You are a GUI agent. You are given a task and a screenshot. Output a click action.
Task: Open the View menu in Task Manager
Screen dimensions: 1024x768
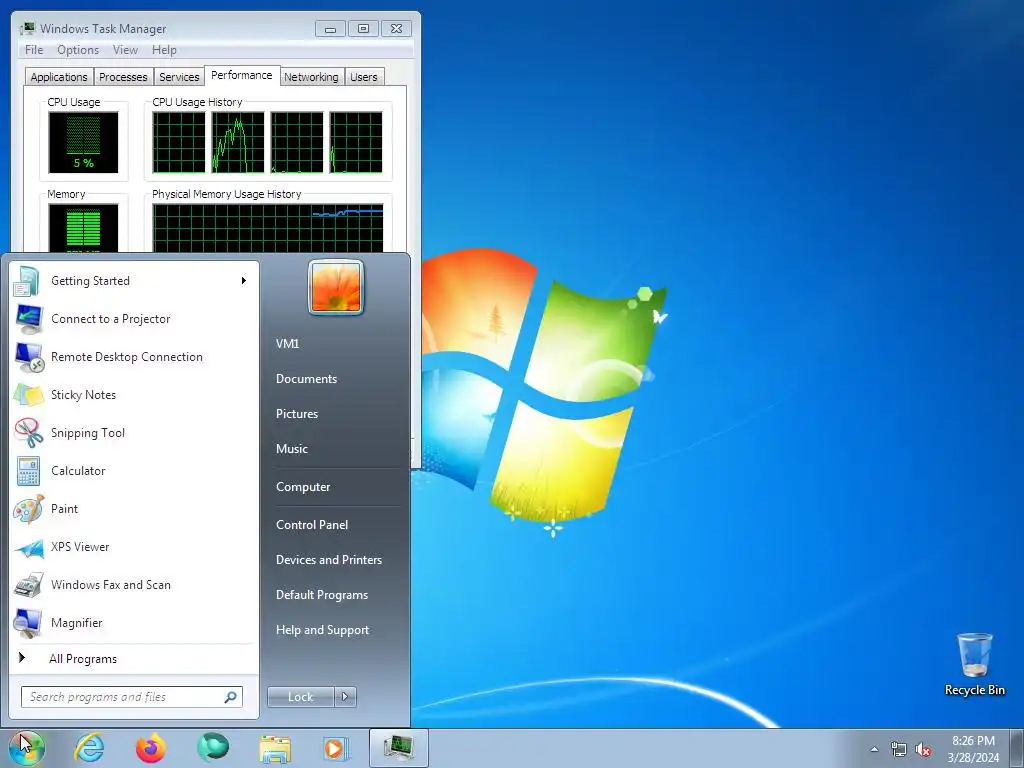click(x=125, y=50)
